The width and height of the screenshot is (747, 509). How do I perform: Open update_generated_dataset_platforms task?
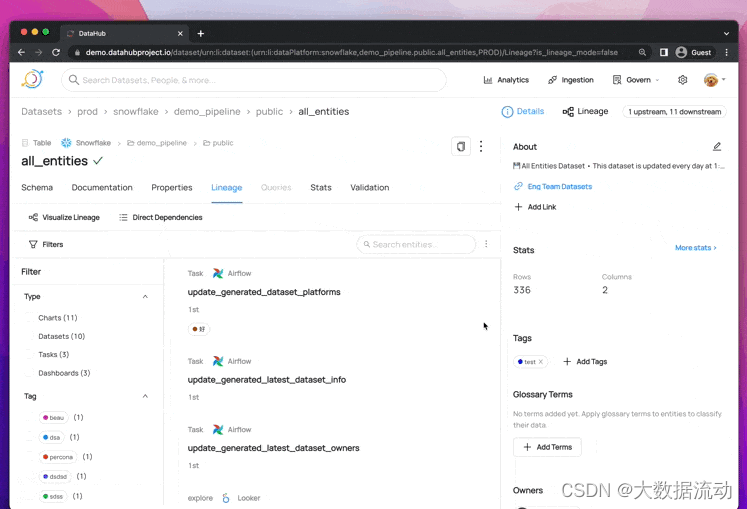(264, 292)
